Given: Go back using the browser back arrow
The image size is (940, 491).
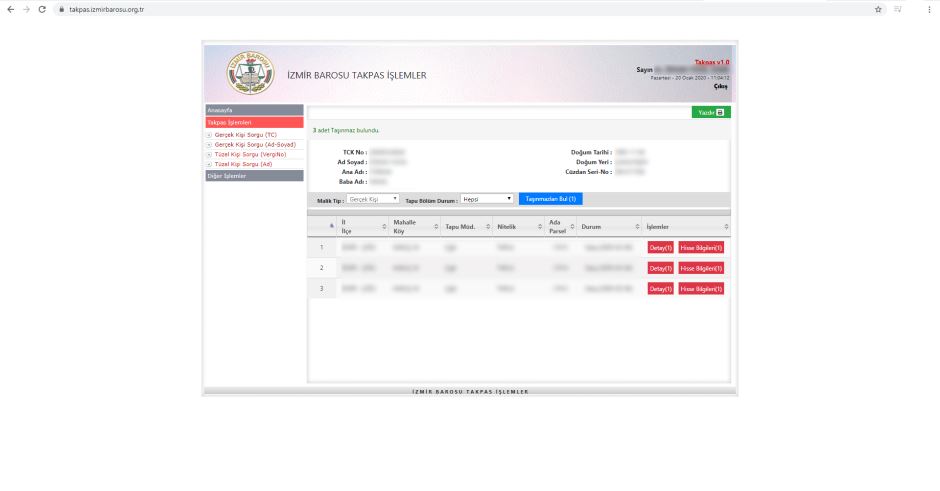Looking at the screenshot, I should (11, 10).
